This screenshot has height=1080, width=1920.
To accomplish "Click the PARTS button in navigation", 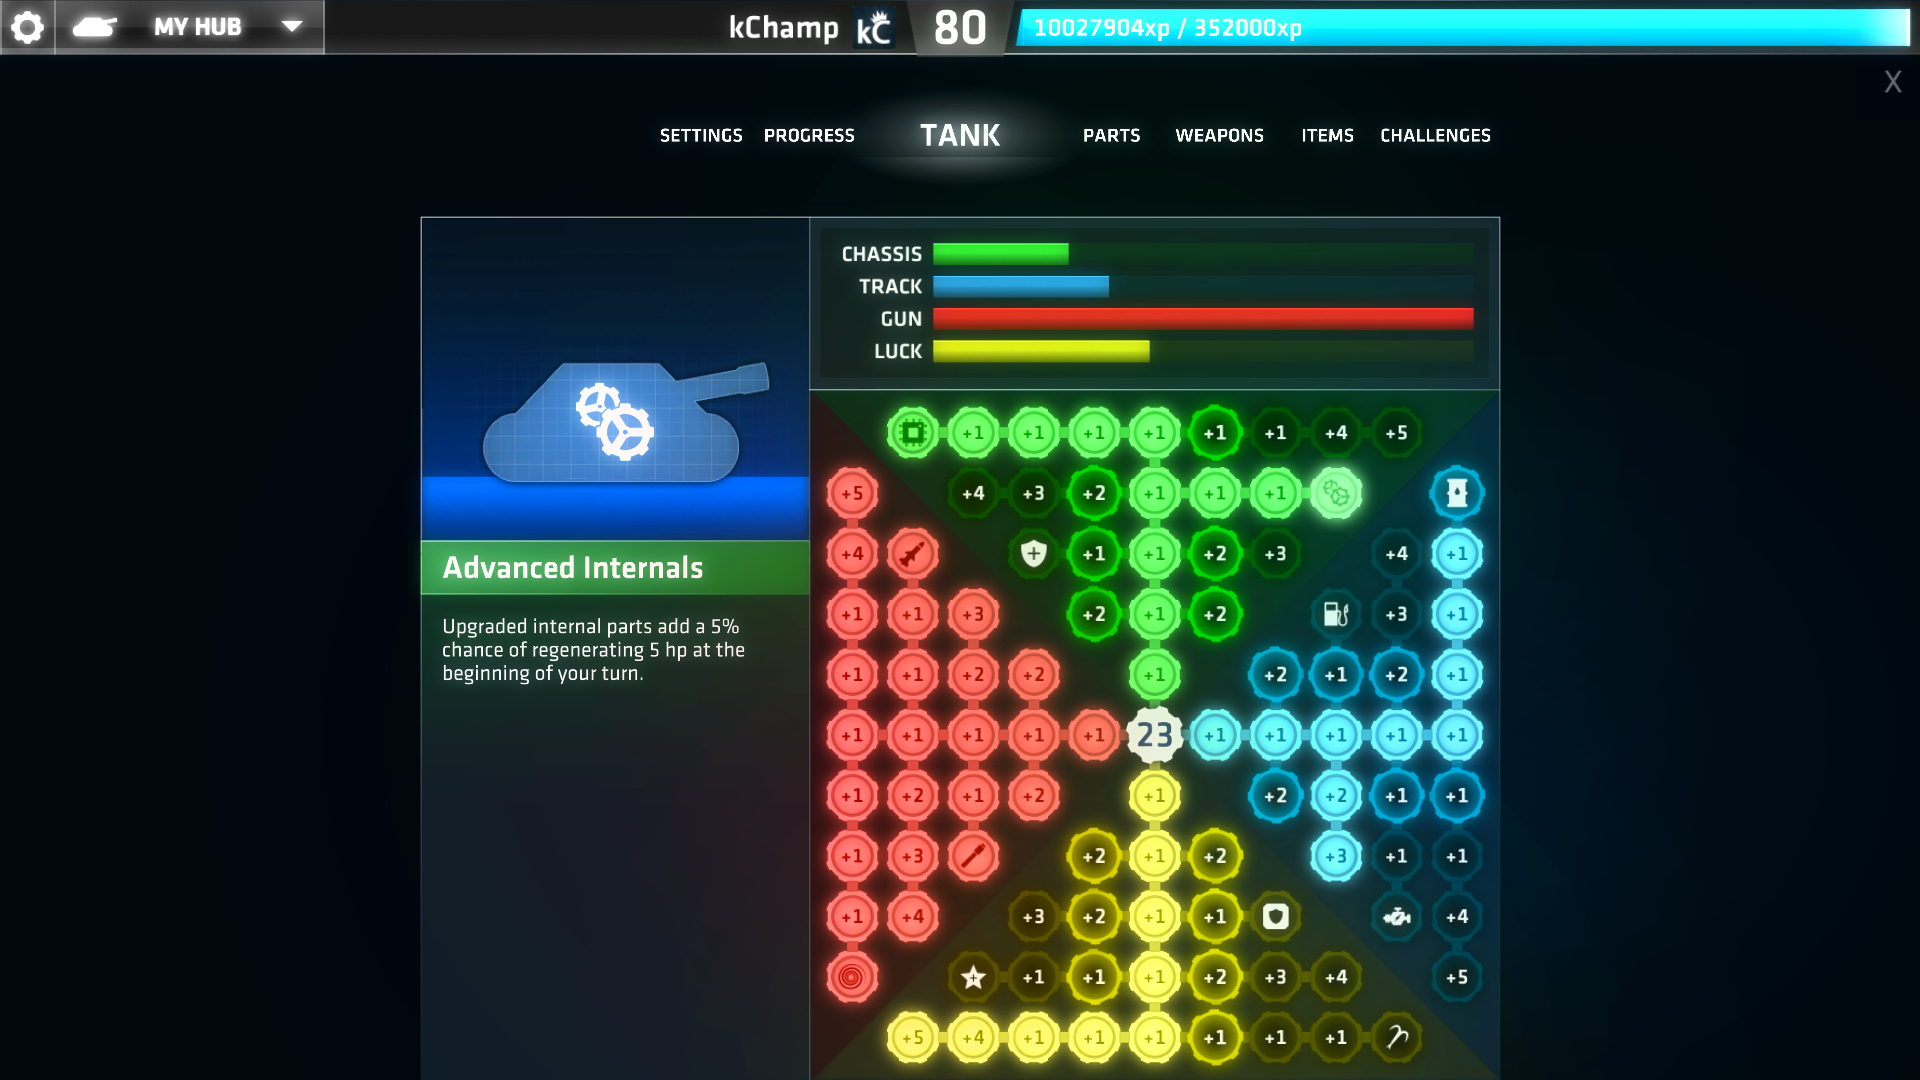I will pyautogui.click(x=1112, y=135).
